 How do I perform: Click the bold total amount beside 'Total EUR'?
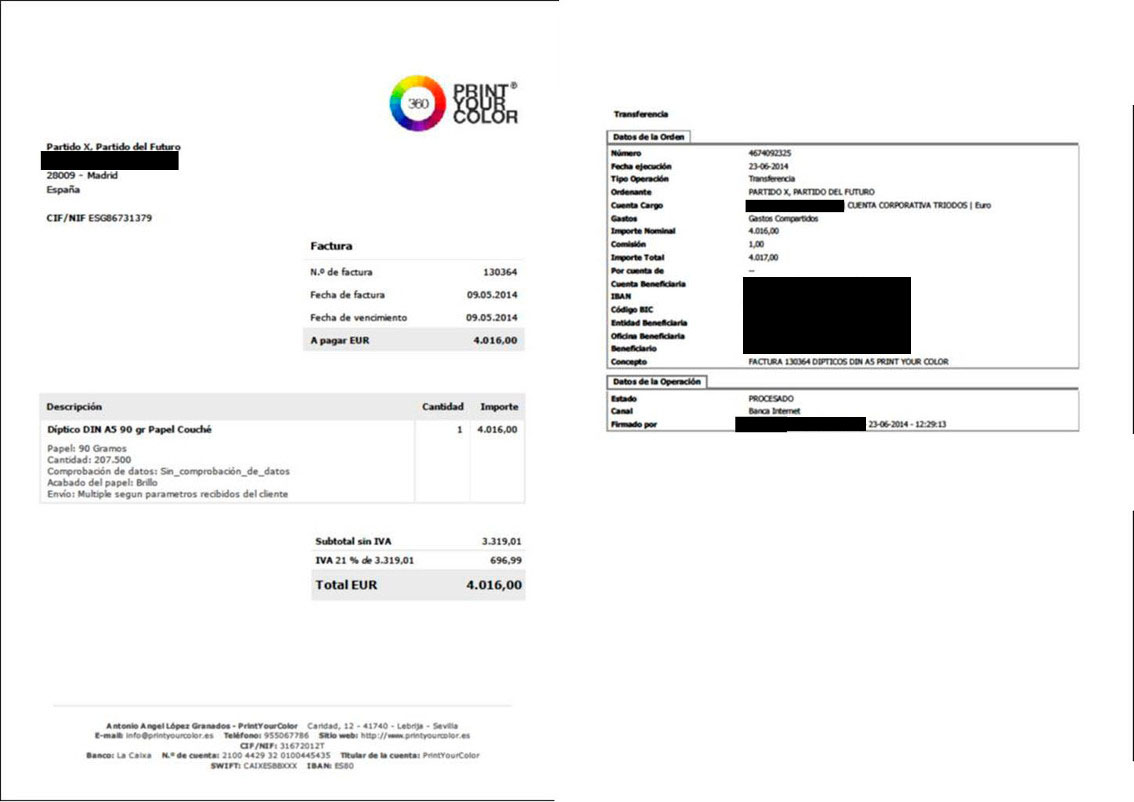[x=494, y=585]
